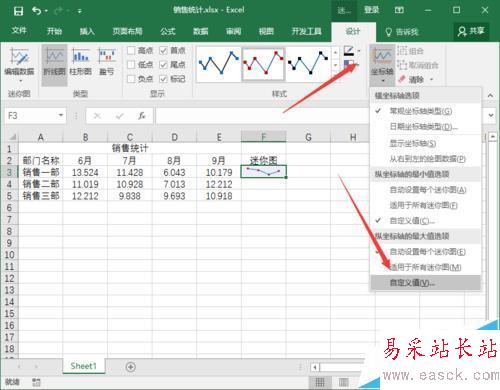Collapse the ribbon with the chevron
This screenshot has height=390, width=500.
tap(490, 95)
